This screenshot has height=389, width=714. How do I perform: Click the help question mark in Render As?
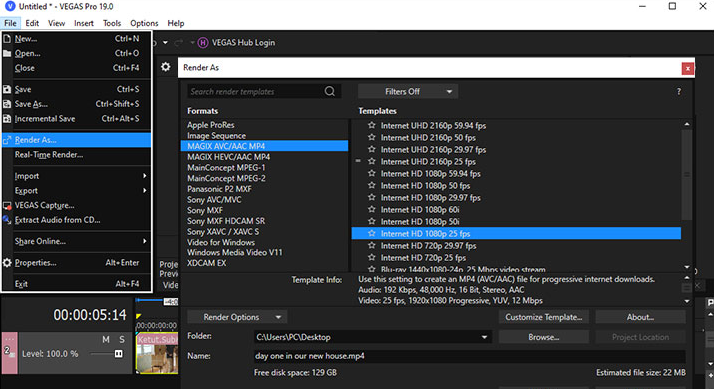coord(678,92)
